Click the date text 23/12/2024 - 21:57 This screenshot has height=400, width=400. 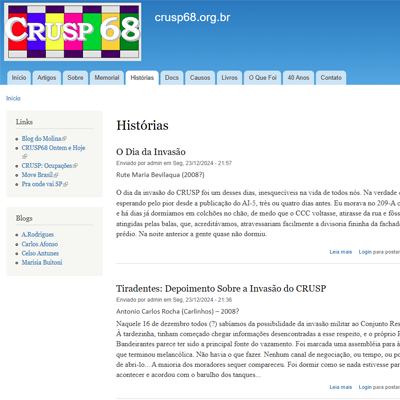click(x=209, y=163)
